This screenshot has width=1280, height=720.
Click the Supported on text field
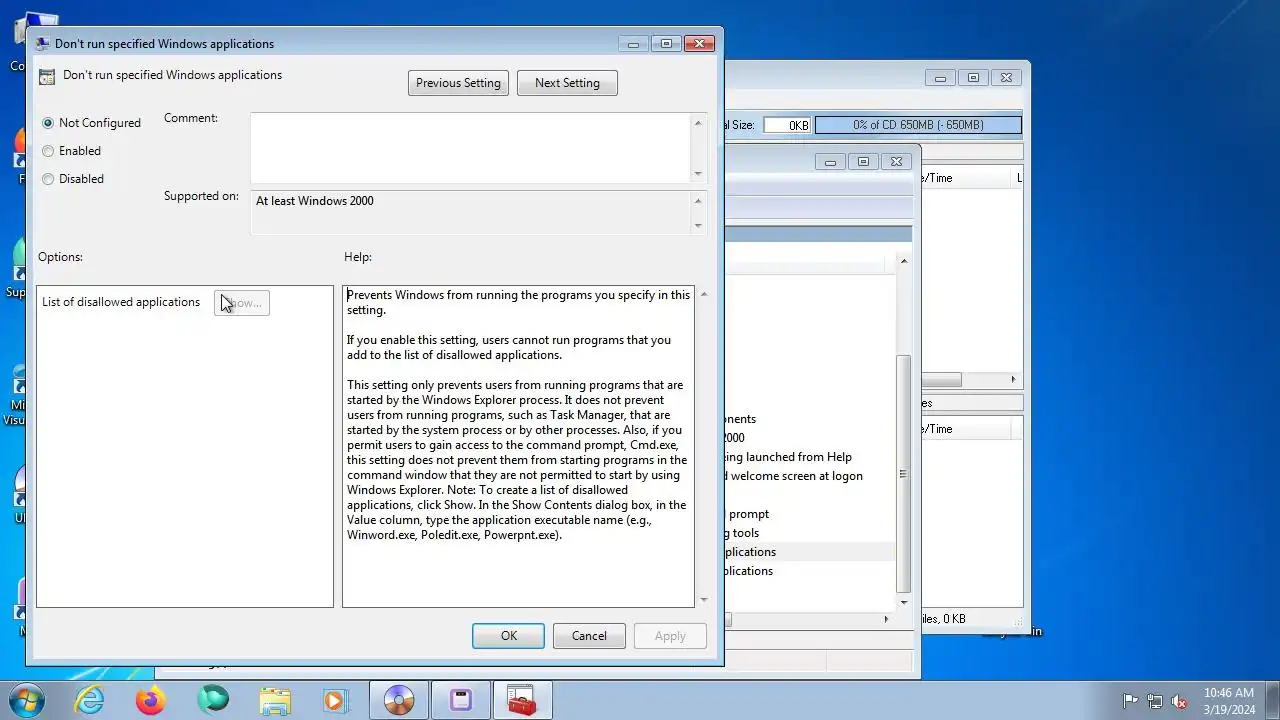point(470,213)
